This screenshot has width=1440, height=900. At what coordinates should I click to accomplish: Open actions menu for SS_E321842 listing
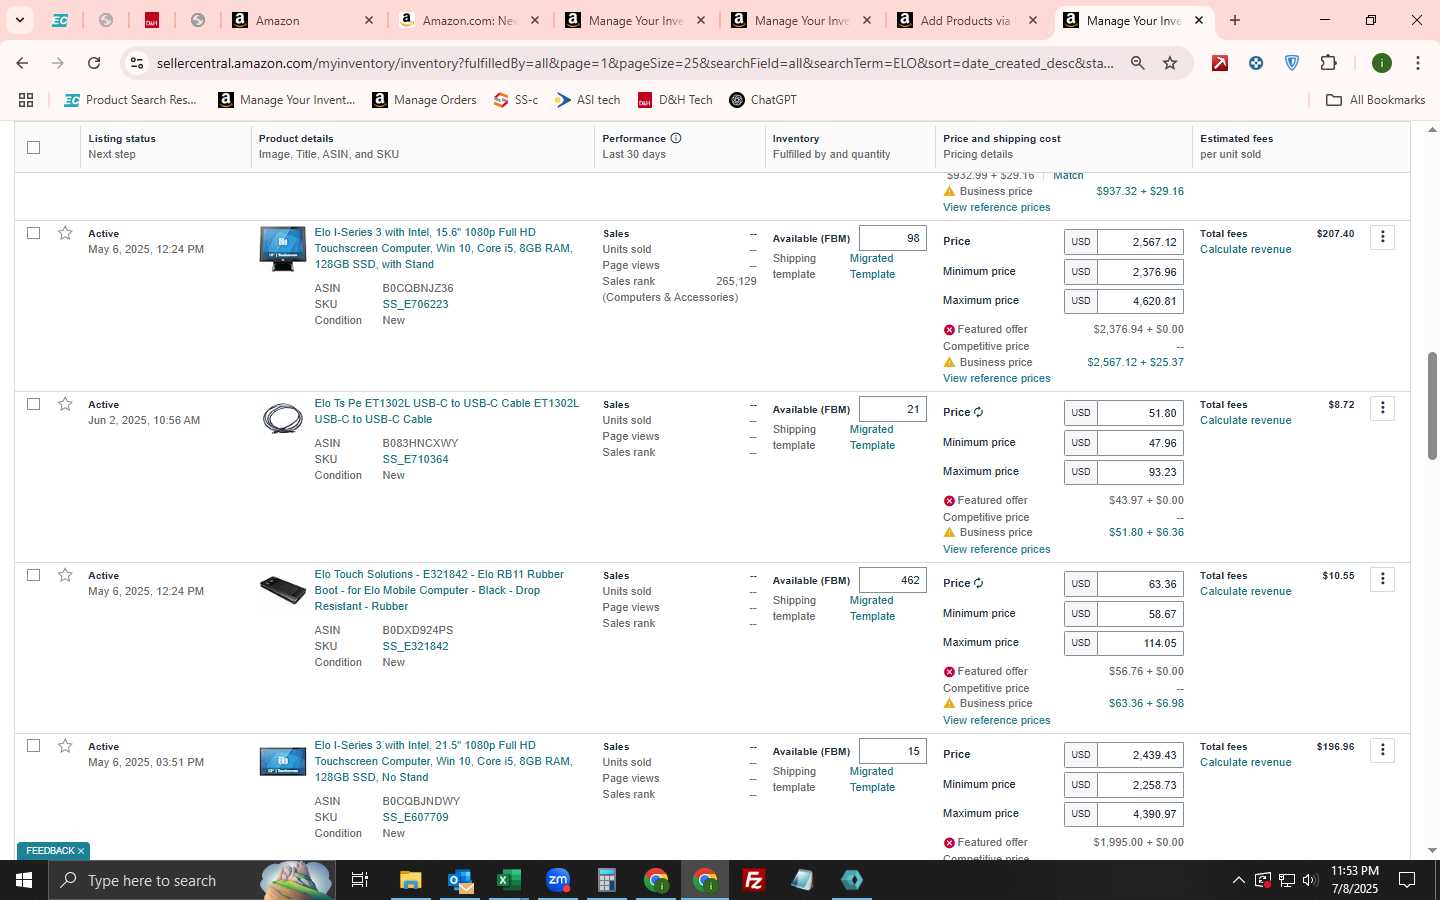(1382, 579)
